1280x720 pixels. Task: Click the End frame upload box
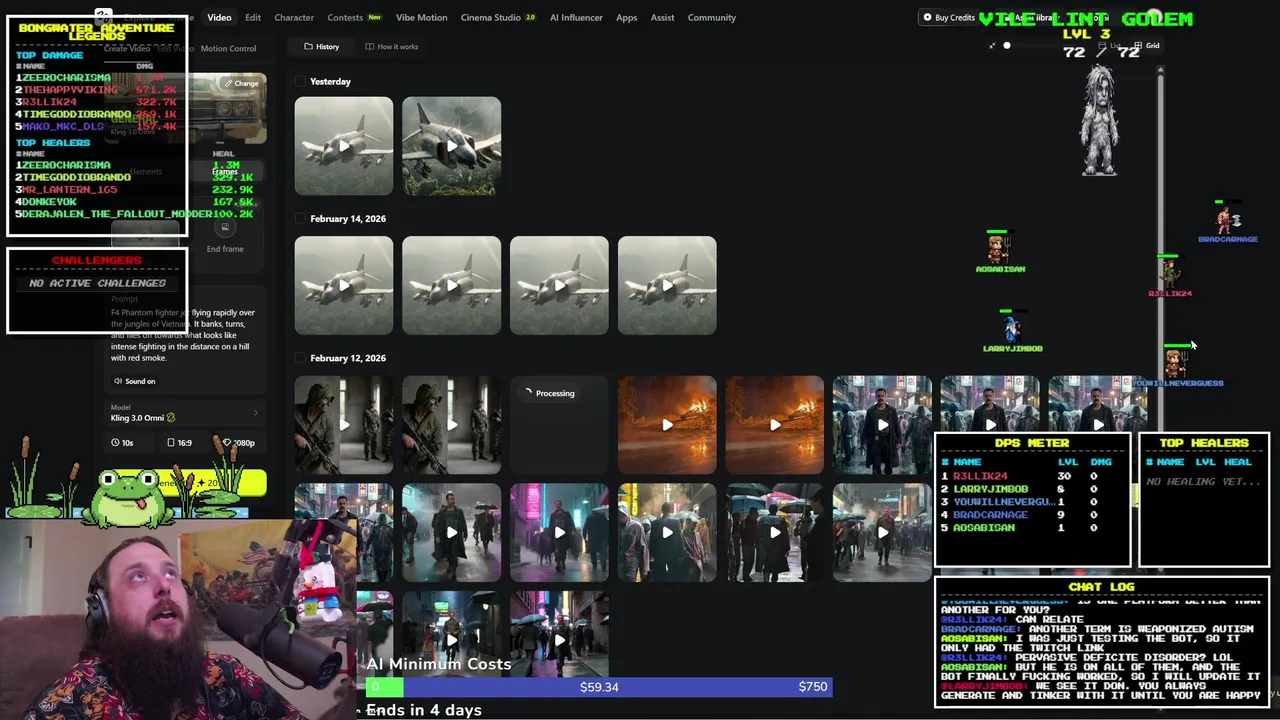(225, 234)
